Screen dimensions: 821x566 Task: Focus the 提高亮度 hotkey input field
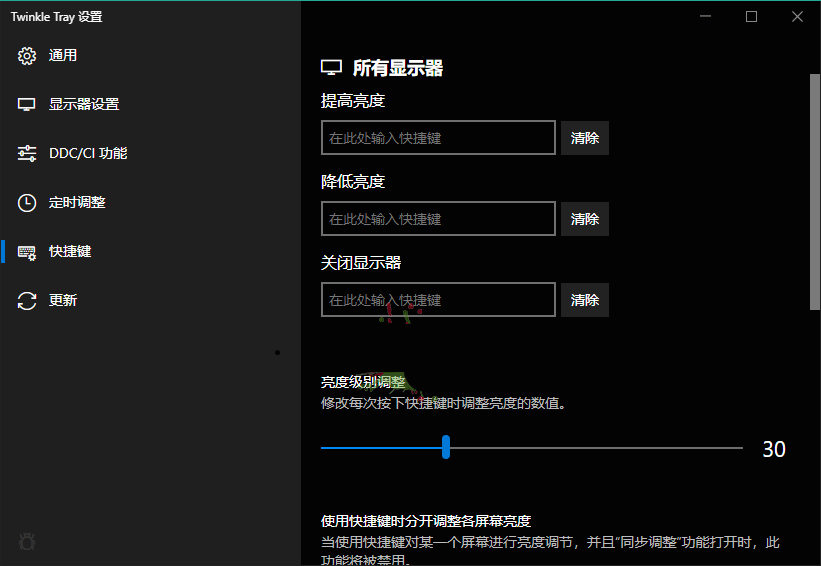(x=438, y=138)
